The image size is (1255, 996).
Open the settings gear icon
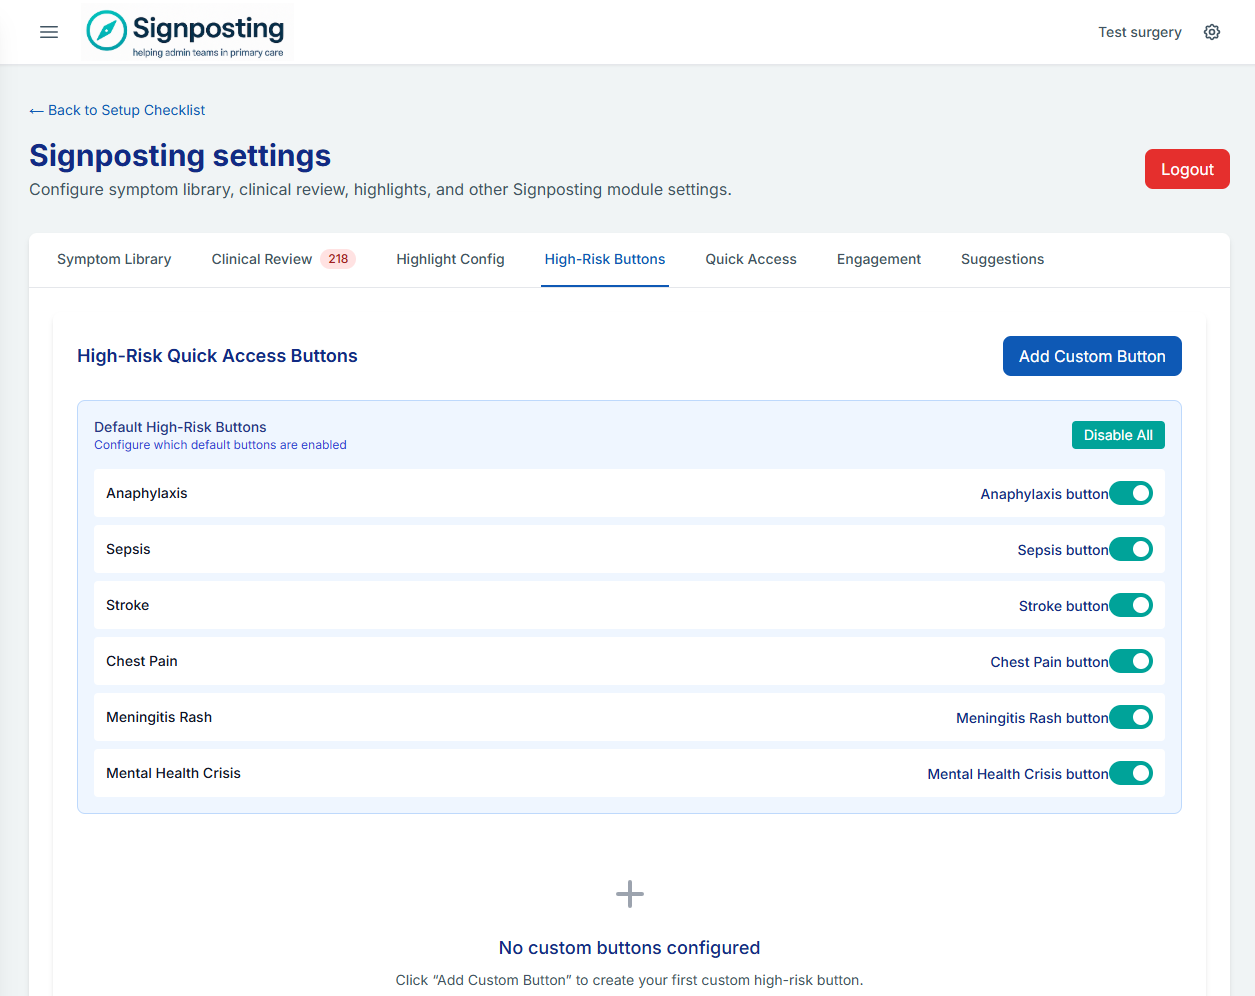(x=1212, y=32)
